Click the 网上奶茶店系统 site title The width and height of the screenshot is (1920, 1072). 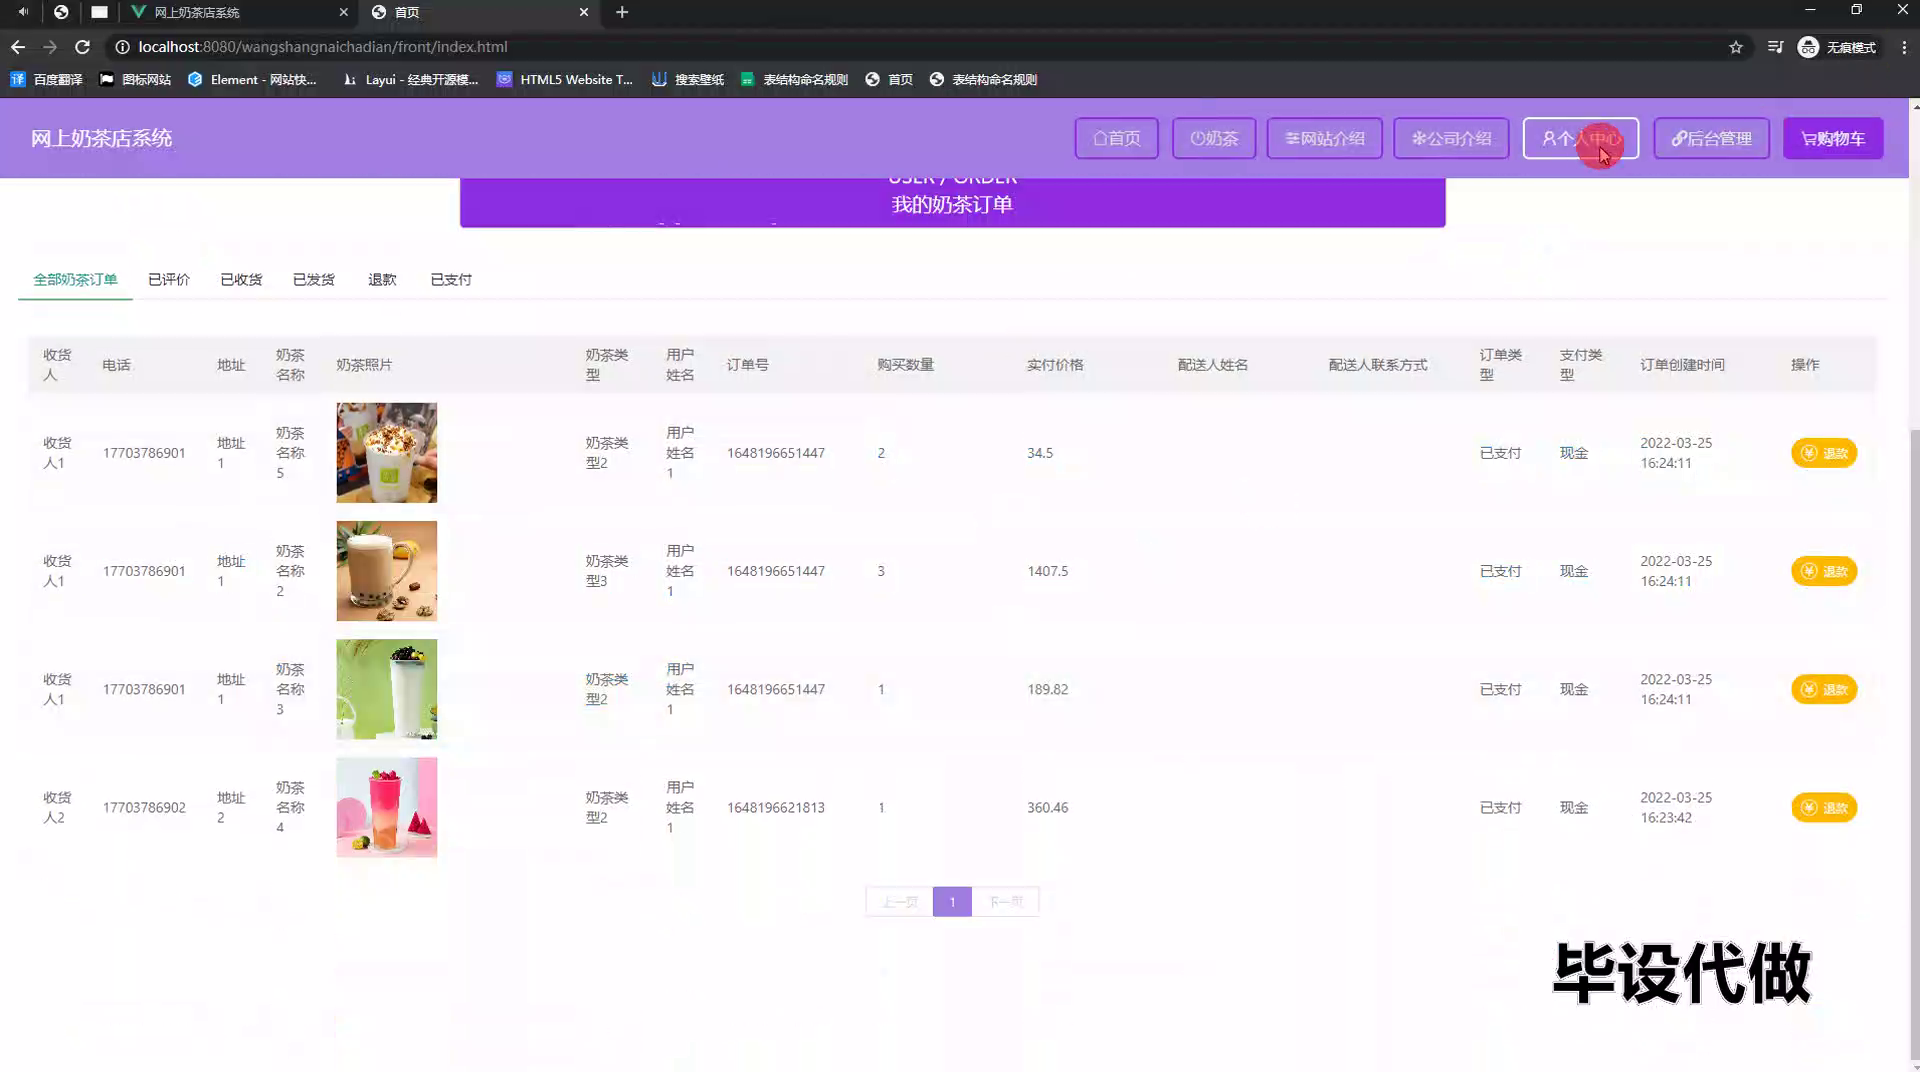[101, 138]
